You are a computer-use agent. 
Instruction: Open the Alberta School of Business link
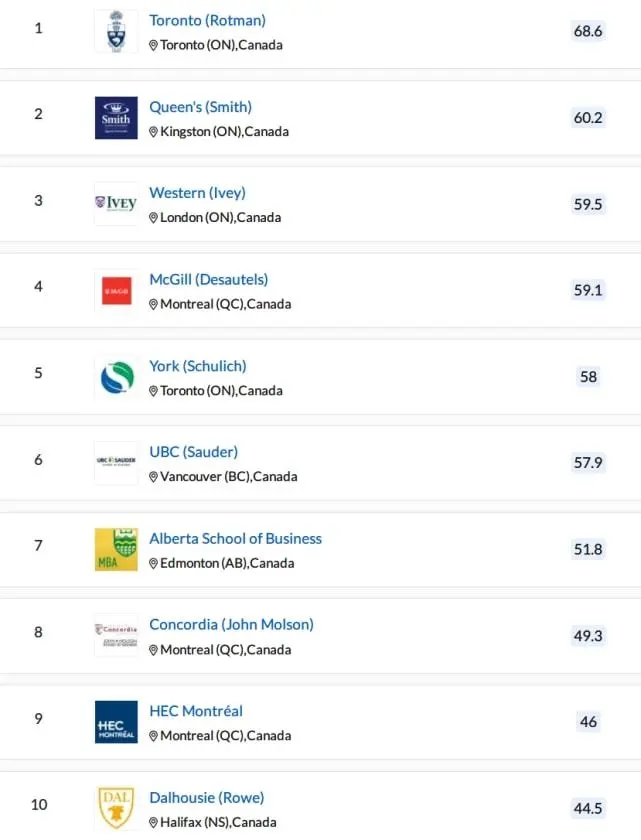coord(235,538)
